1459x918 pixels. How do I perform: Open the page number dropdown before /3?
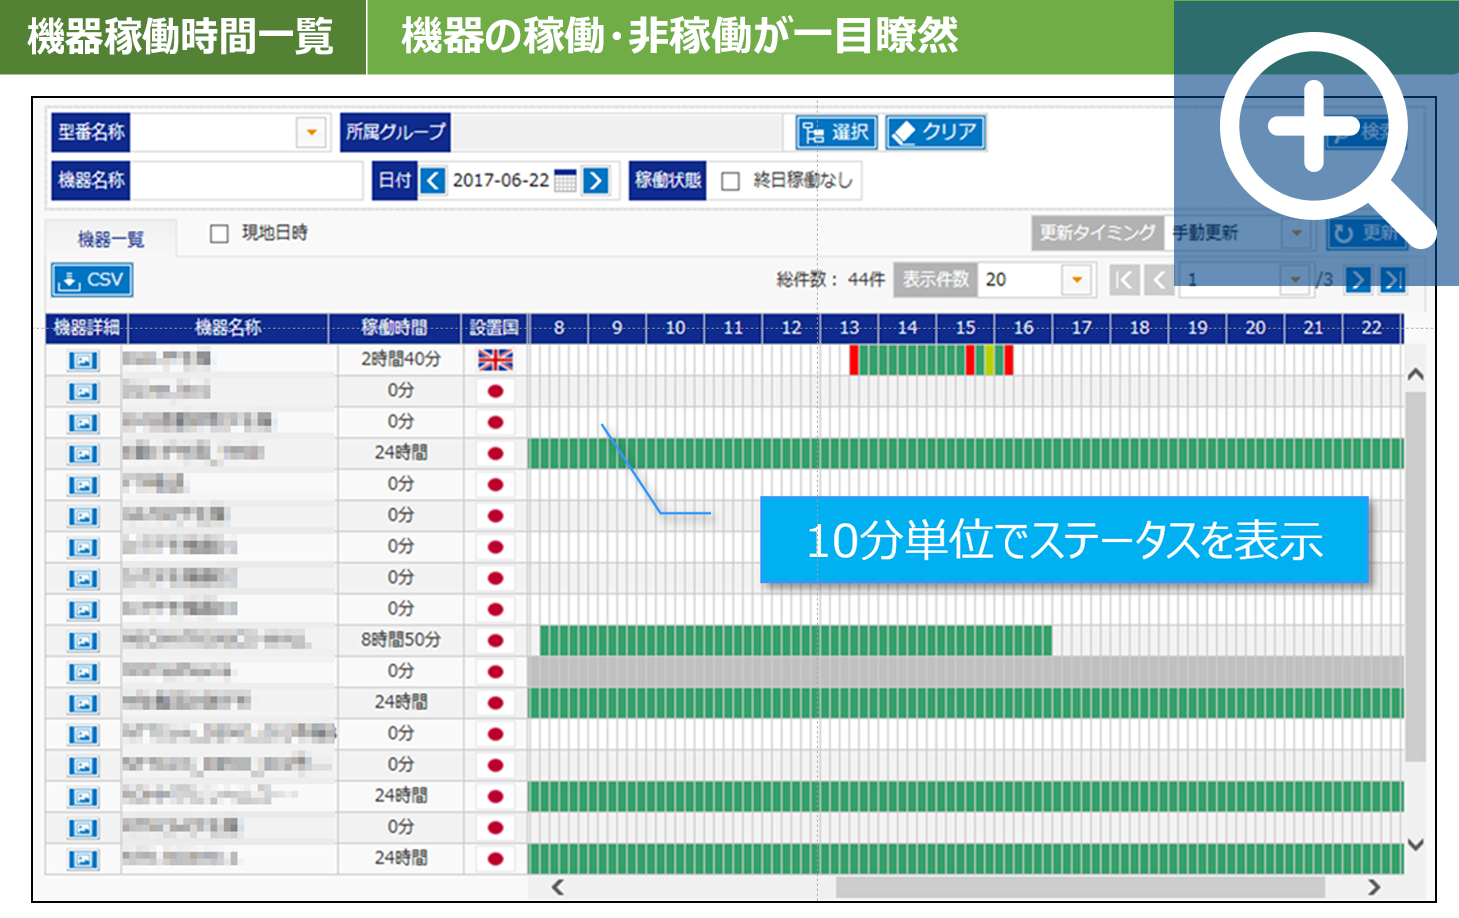(1296, 280)
